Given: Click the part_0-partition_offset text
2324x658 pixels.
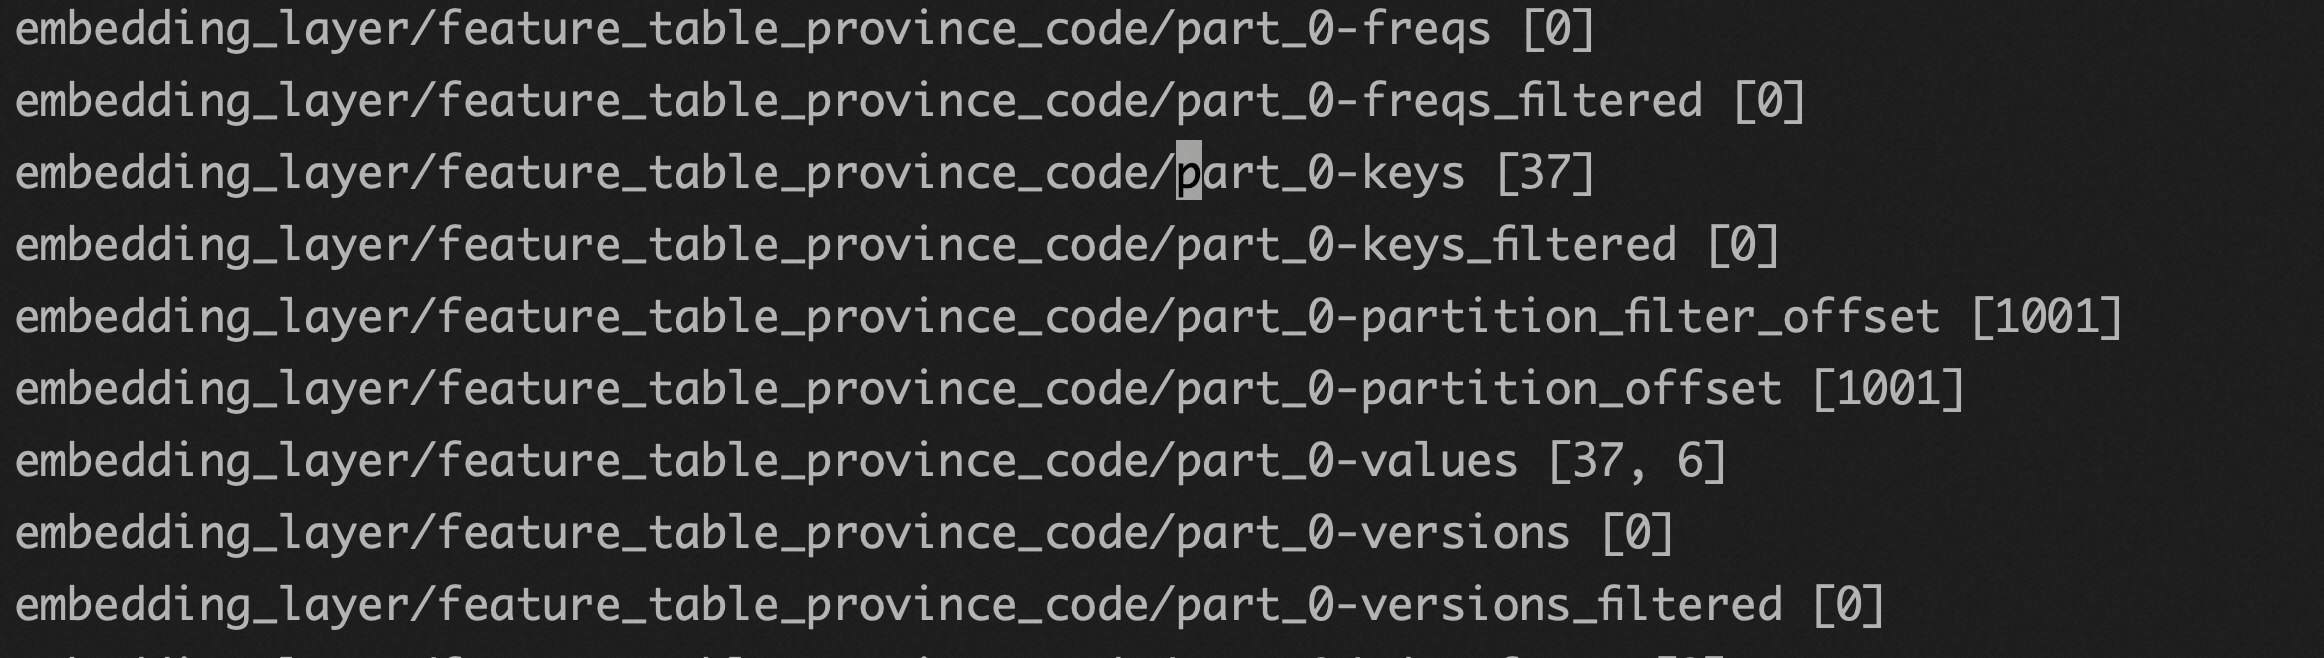Looking at the screenshot, I should (1478, 389).
